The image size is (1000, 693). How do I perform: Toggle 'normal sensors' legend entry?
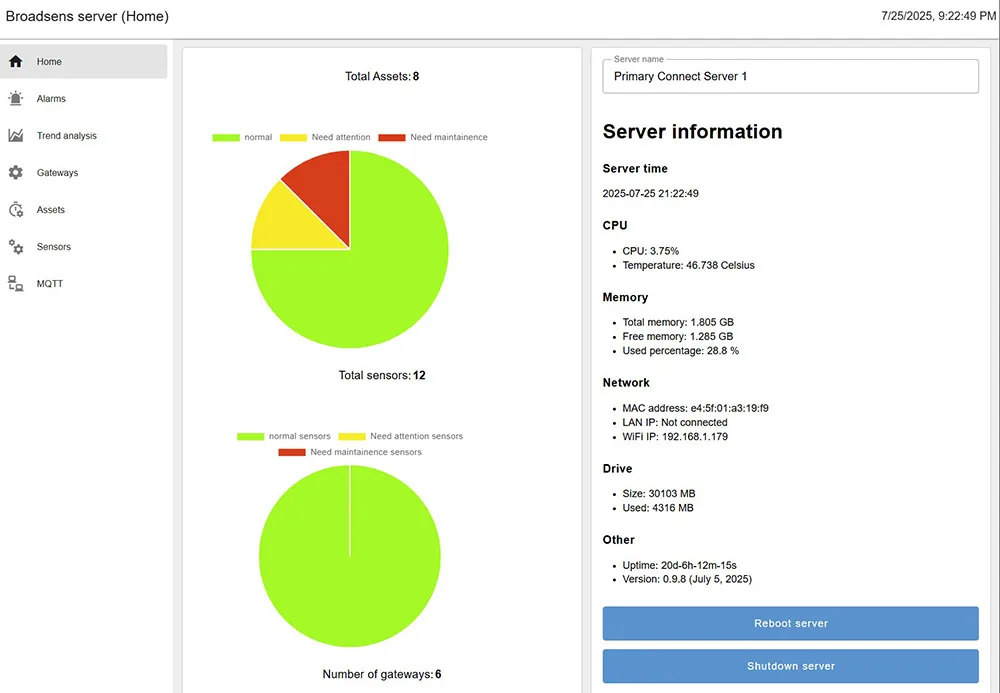tap(284, 436)
